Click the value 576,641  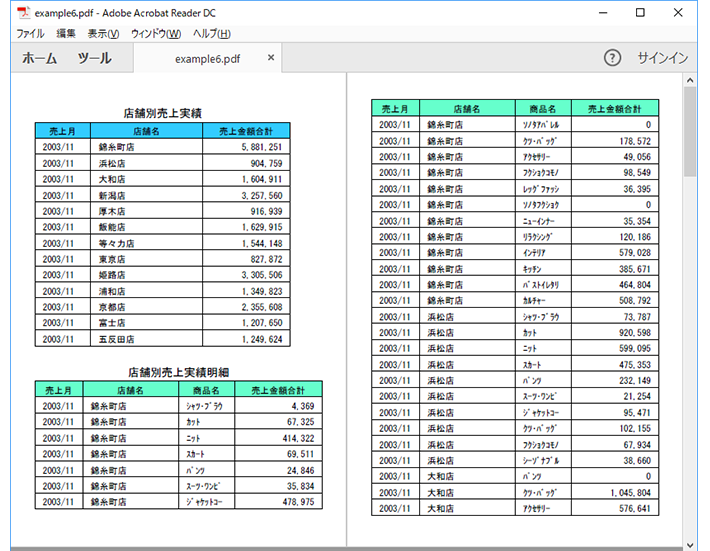click(x=635, y=508)
